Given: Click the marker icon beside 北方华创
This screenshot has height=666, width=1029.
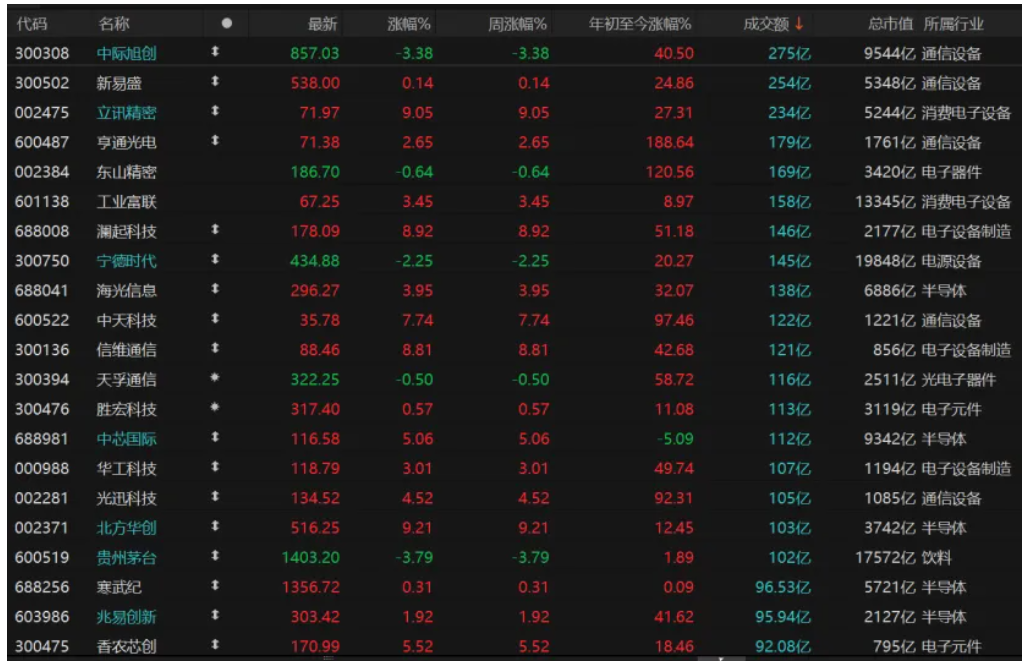Looking at the screenshot, I should (214, 528).
